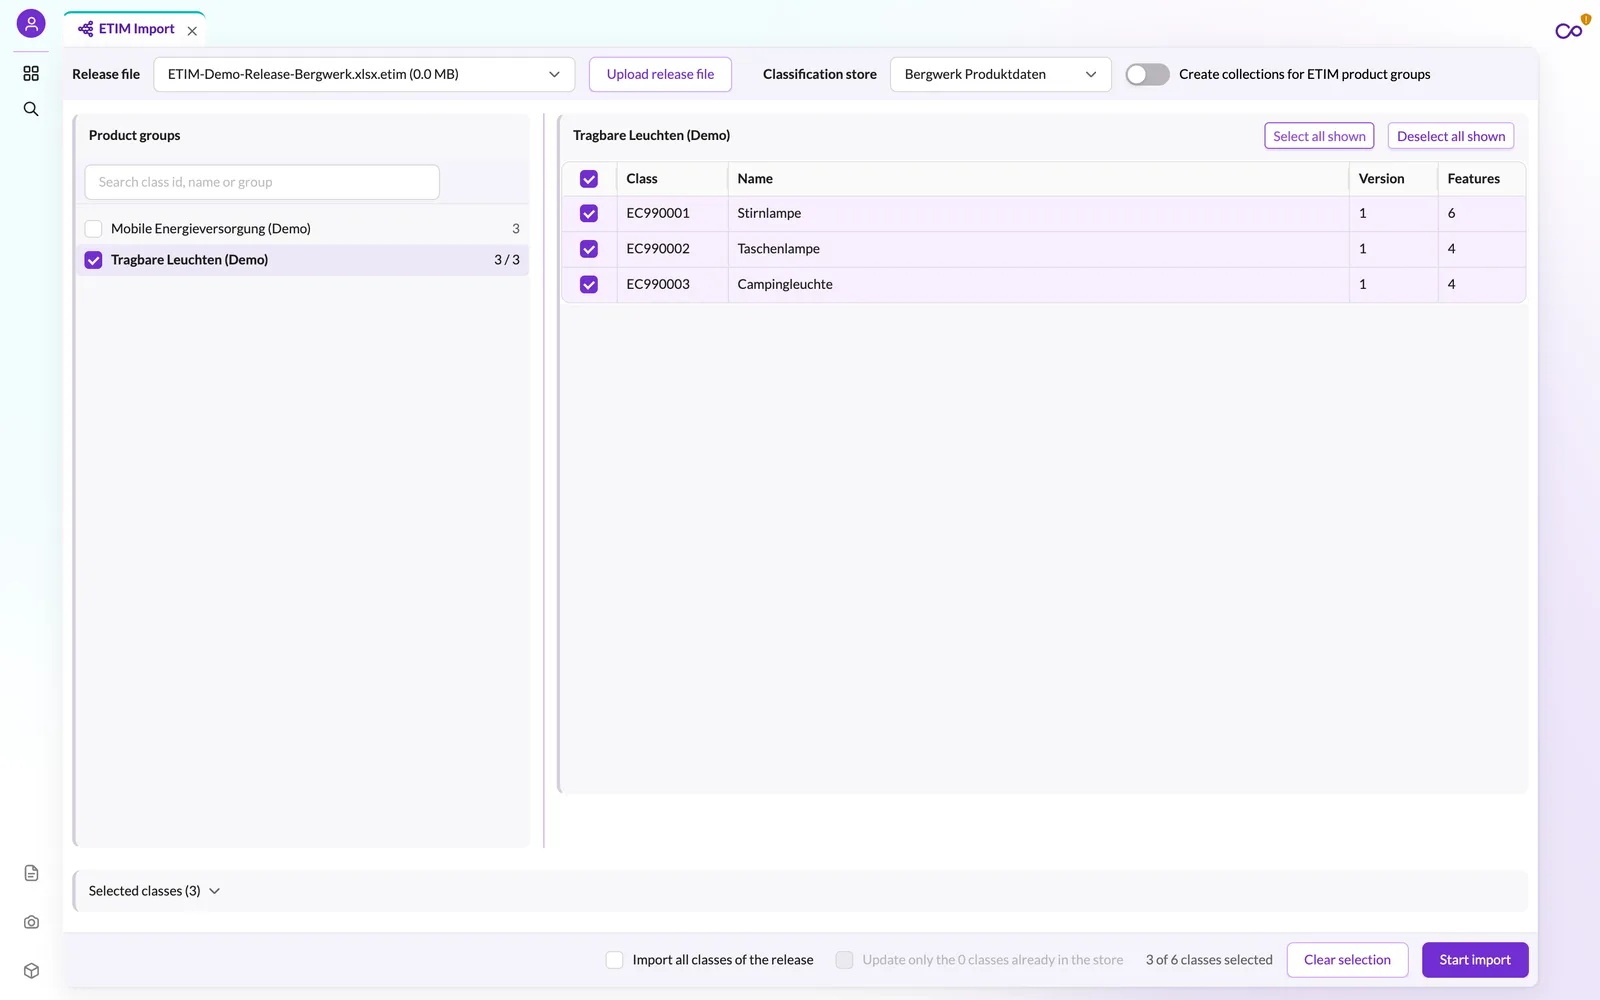Image resolution: width=1600 pixels, height=1000 pixels.
Task: Open the user profile avatar icon
Action: click(x=31, y=23)
